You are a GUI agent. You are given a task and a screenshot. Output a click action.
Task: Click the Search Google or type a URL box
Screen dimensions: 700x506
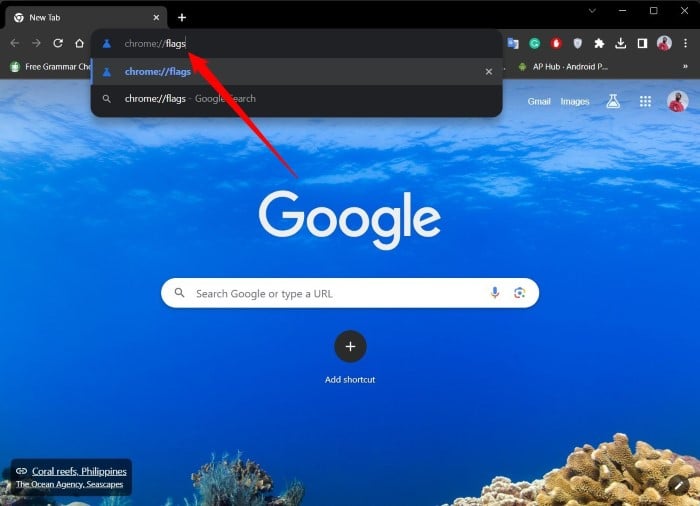(350, 293)
